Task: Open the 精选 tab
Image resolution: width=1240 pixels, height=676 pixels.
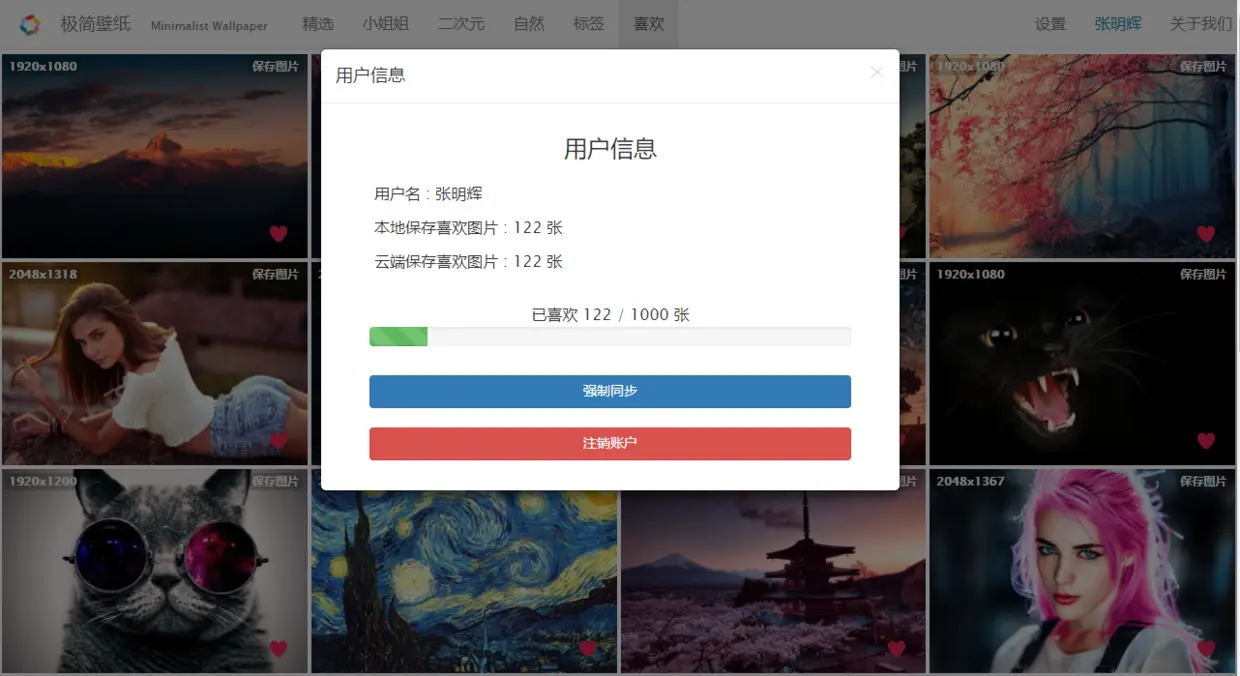Action: point(318,24)
